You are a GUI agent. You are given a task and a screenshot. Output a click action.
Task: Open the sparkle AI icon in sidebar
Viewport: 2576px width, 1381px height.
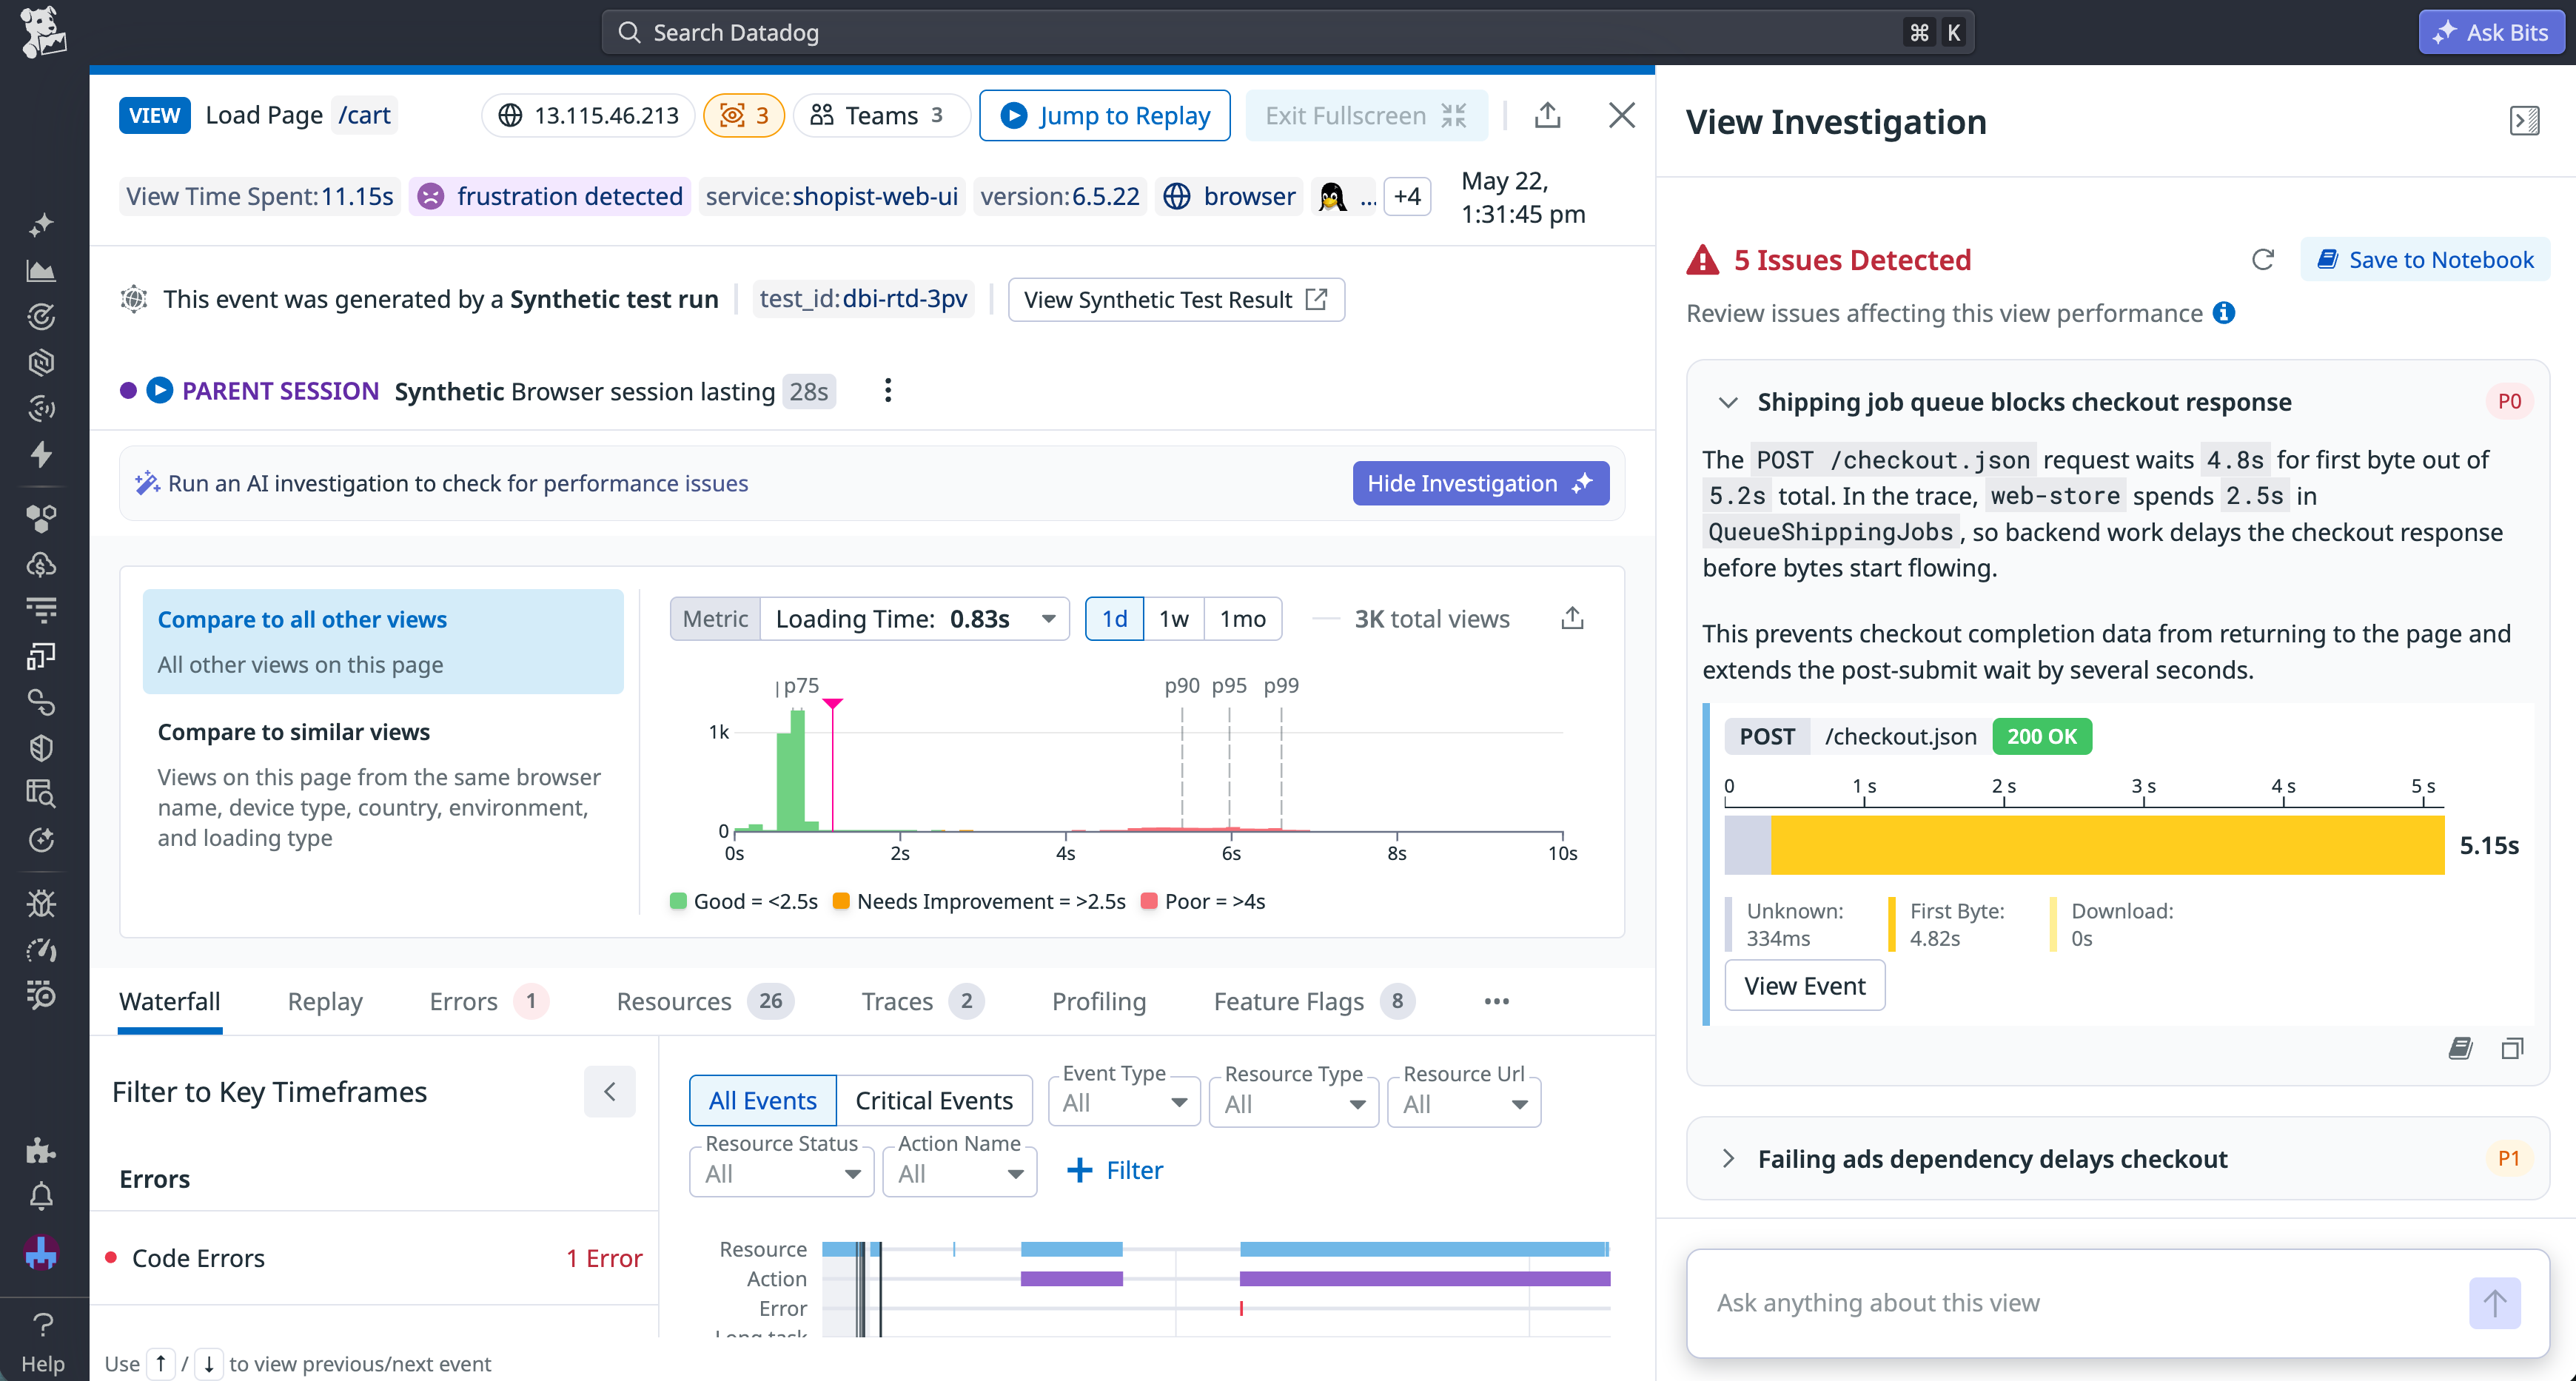41,225
